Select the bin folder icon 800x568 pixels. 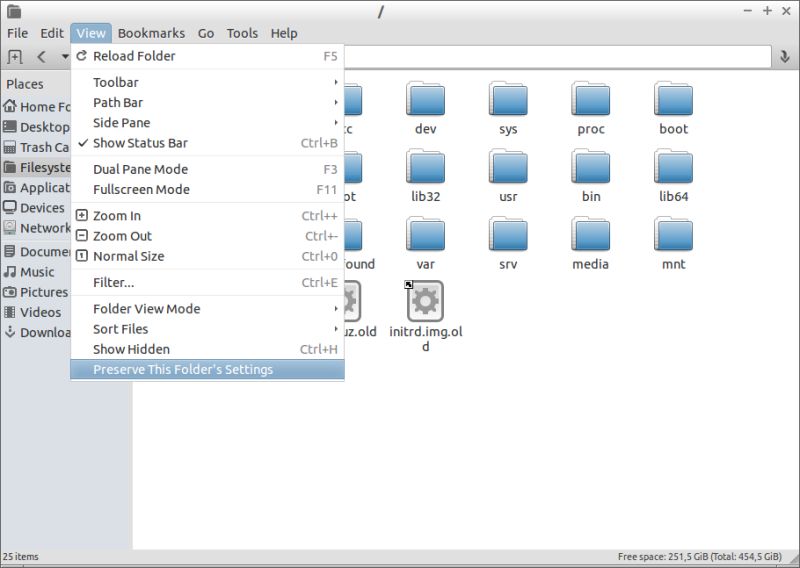[x=591, y=166]
